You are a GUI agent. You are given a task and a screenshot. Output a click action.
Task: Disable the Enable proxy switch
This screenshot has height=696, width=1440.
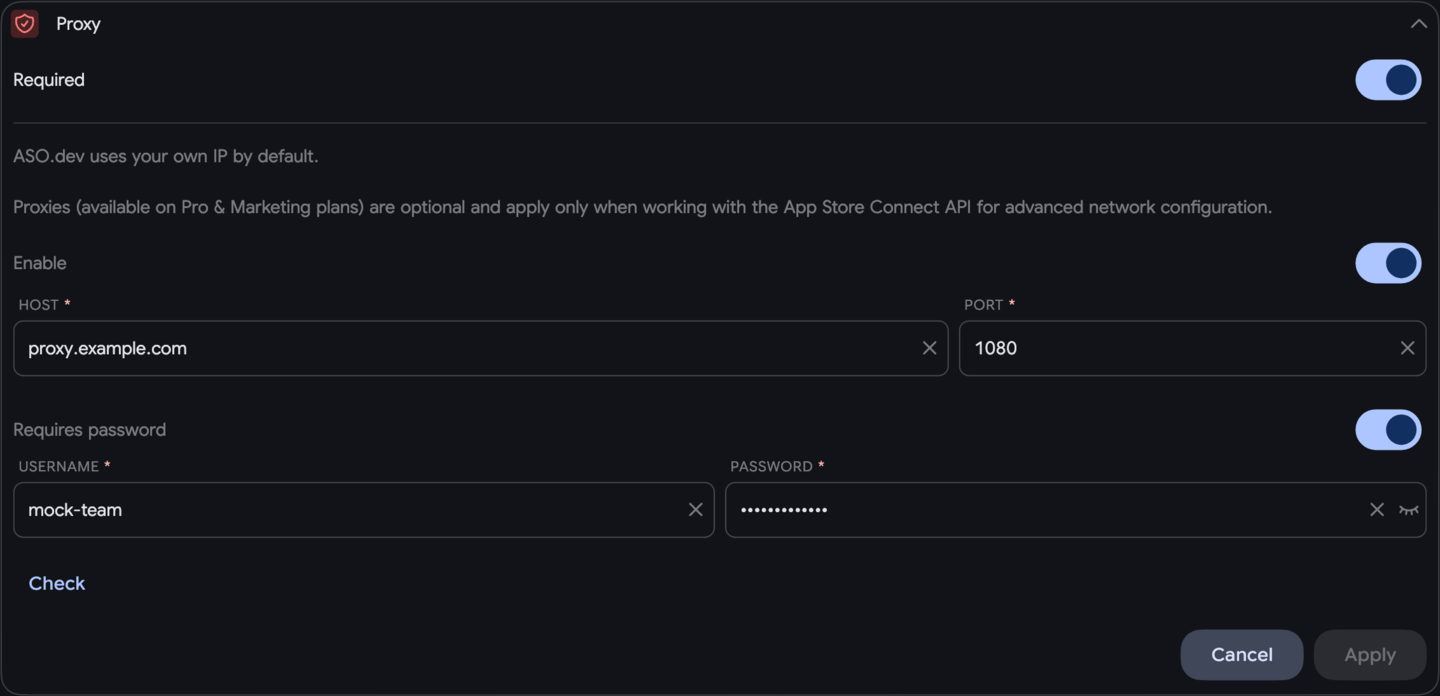click(1388, 263)
